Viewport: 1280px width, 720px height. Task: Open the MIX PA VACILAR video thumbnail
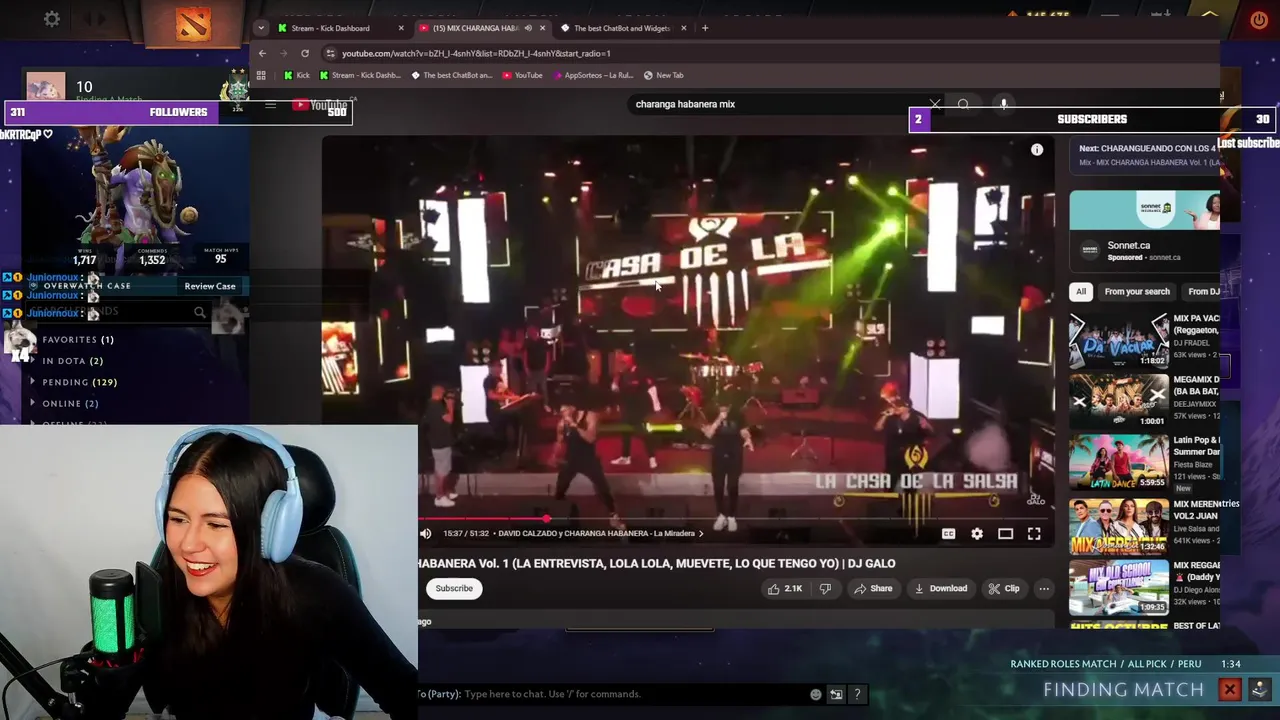point(1119,340)
